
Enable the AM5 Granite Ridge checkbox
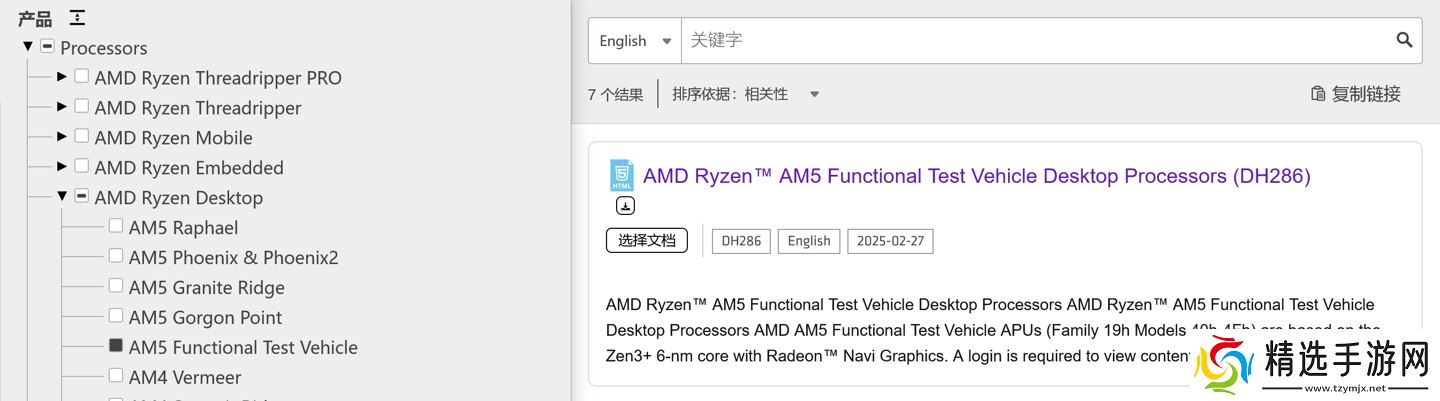[x=116, y=286]
